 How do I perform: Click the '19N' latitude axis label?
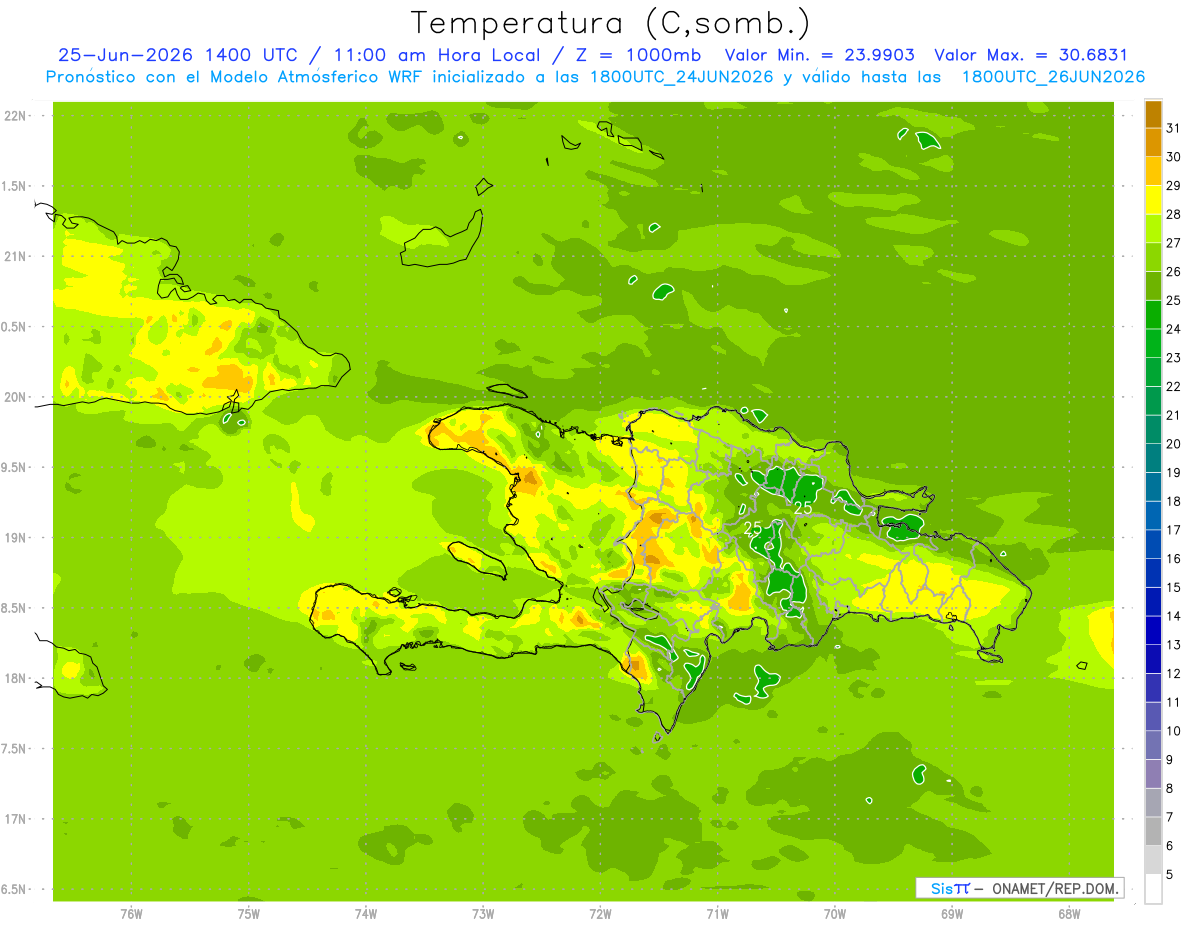pyautogui.click(x=17, y=537)
